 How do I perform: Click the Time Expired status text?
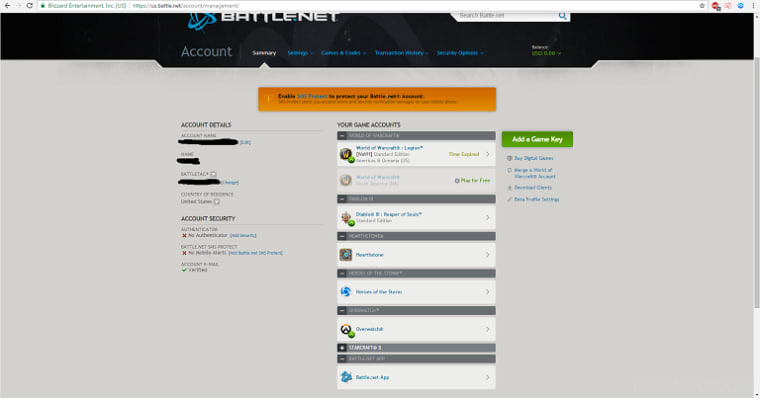pyautogui.click(x=463, y=154)
